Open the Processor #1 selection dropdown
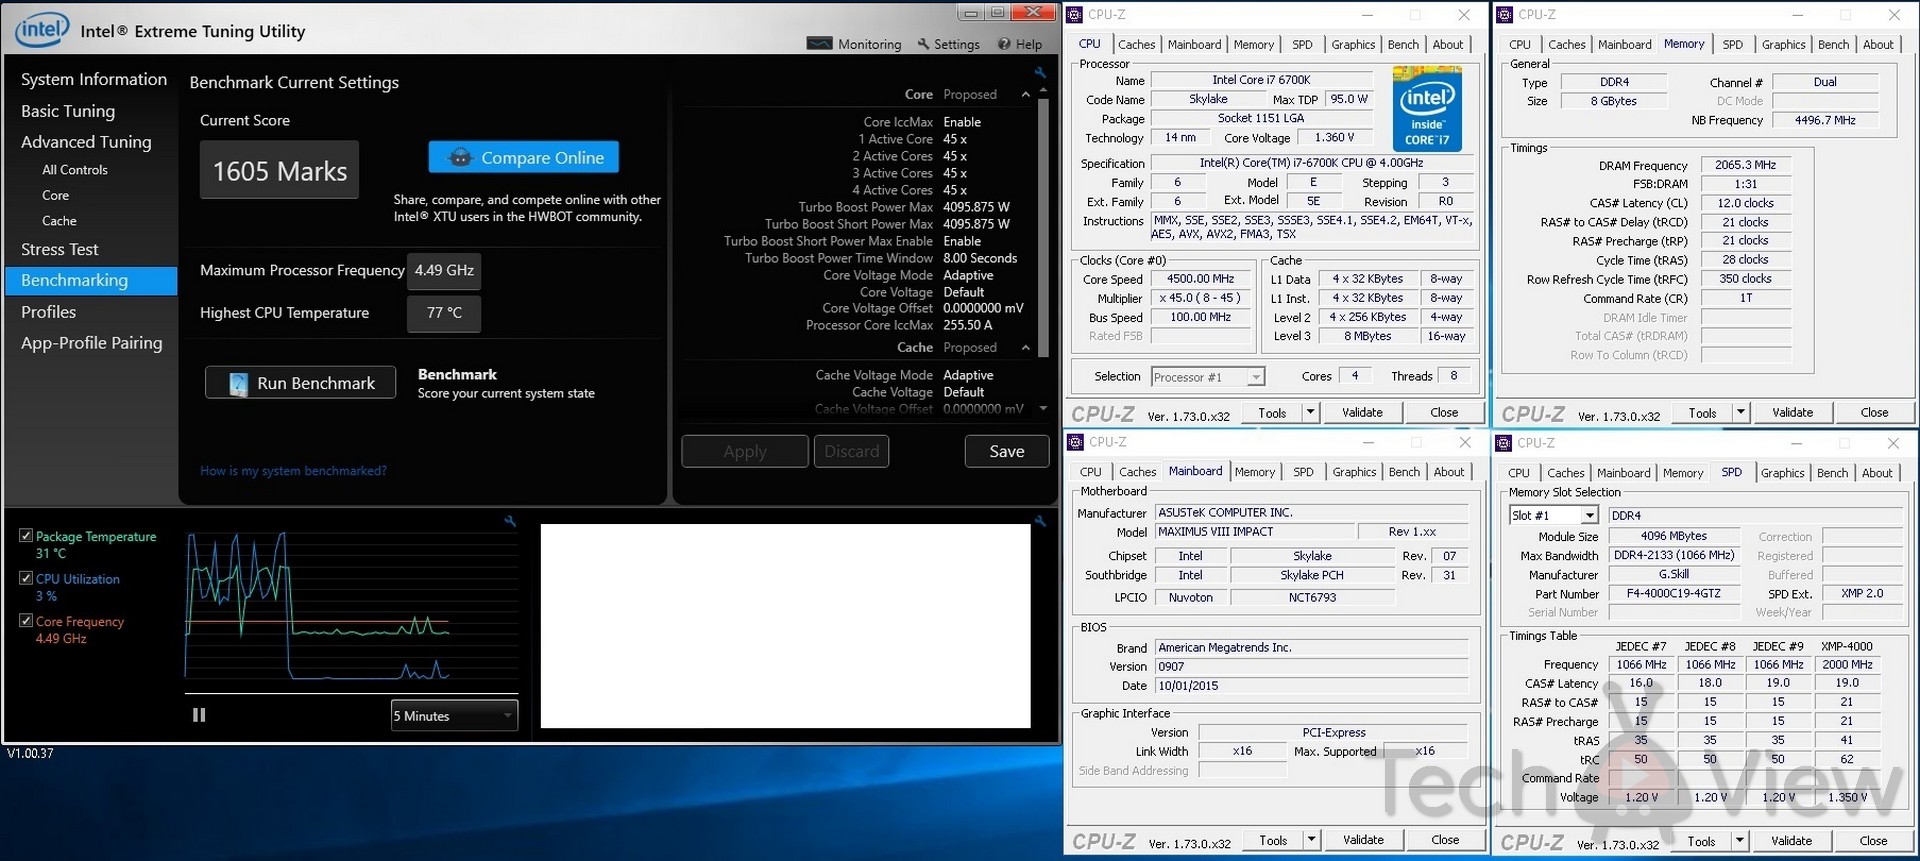This screenshot has height=861, width=1920. [1208, 377]
